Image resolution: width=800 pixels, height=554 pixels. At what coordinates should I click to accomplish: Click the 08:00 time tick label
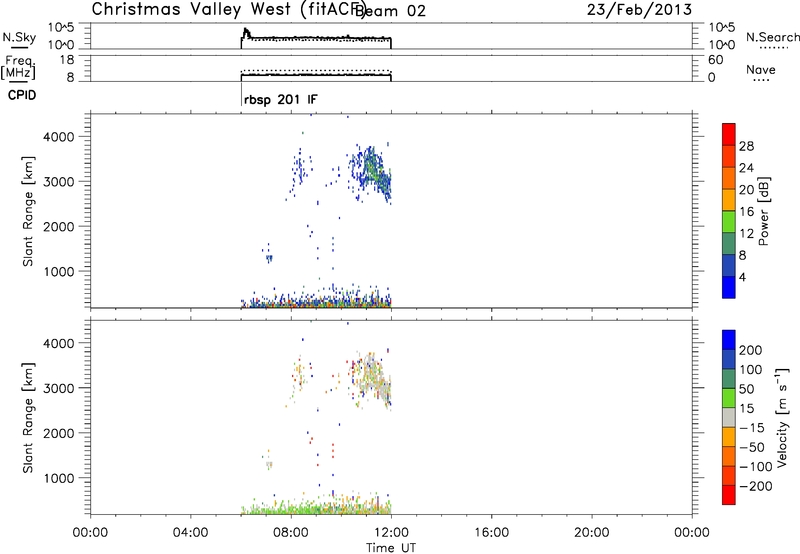tap(291, 533)
